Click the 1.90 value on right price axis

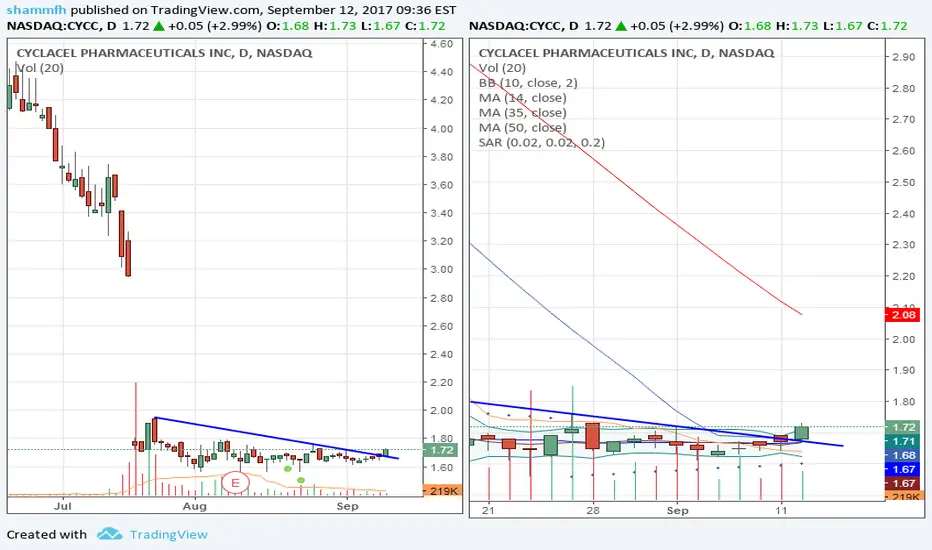(903, 370)
